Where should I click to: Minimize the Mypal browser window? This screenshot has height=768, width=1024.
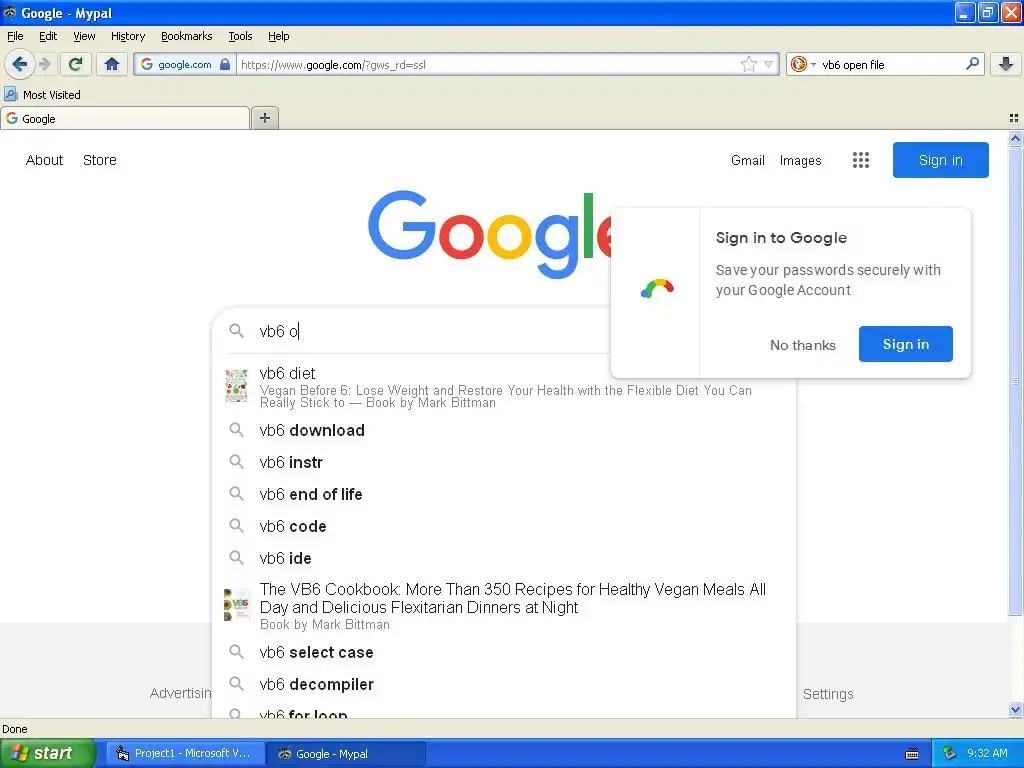965,12
